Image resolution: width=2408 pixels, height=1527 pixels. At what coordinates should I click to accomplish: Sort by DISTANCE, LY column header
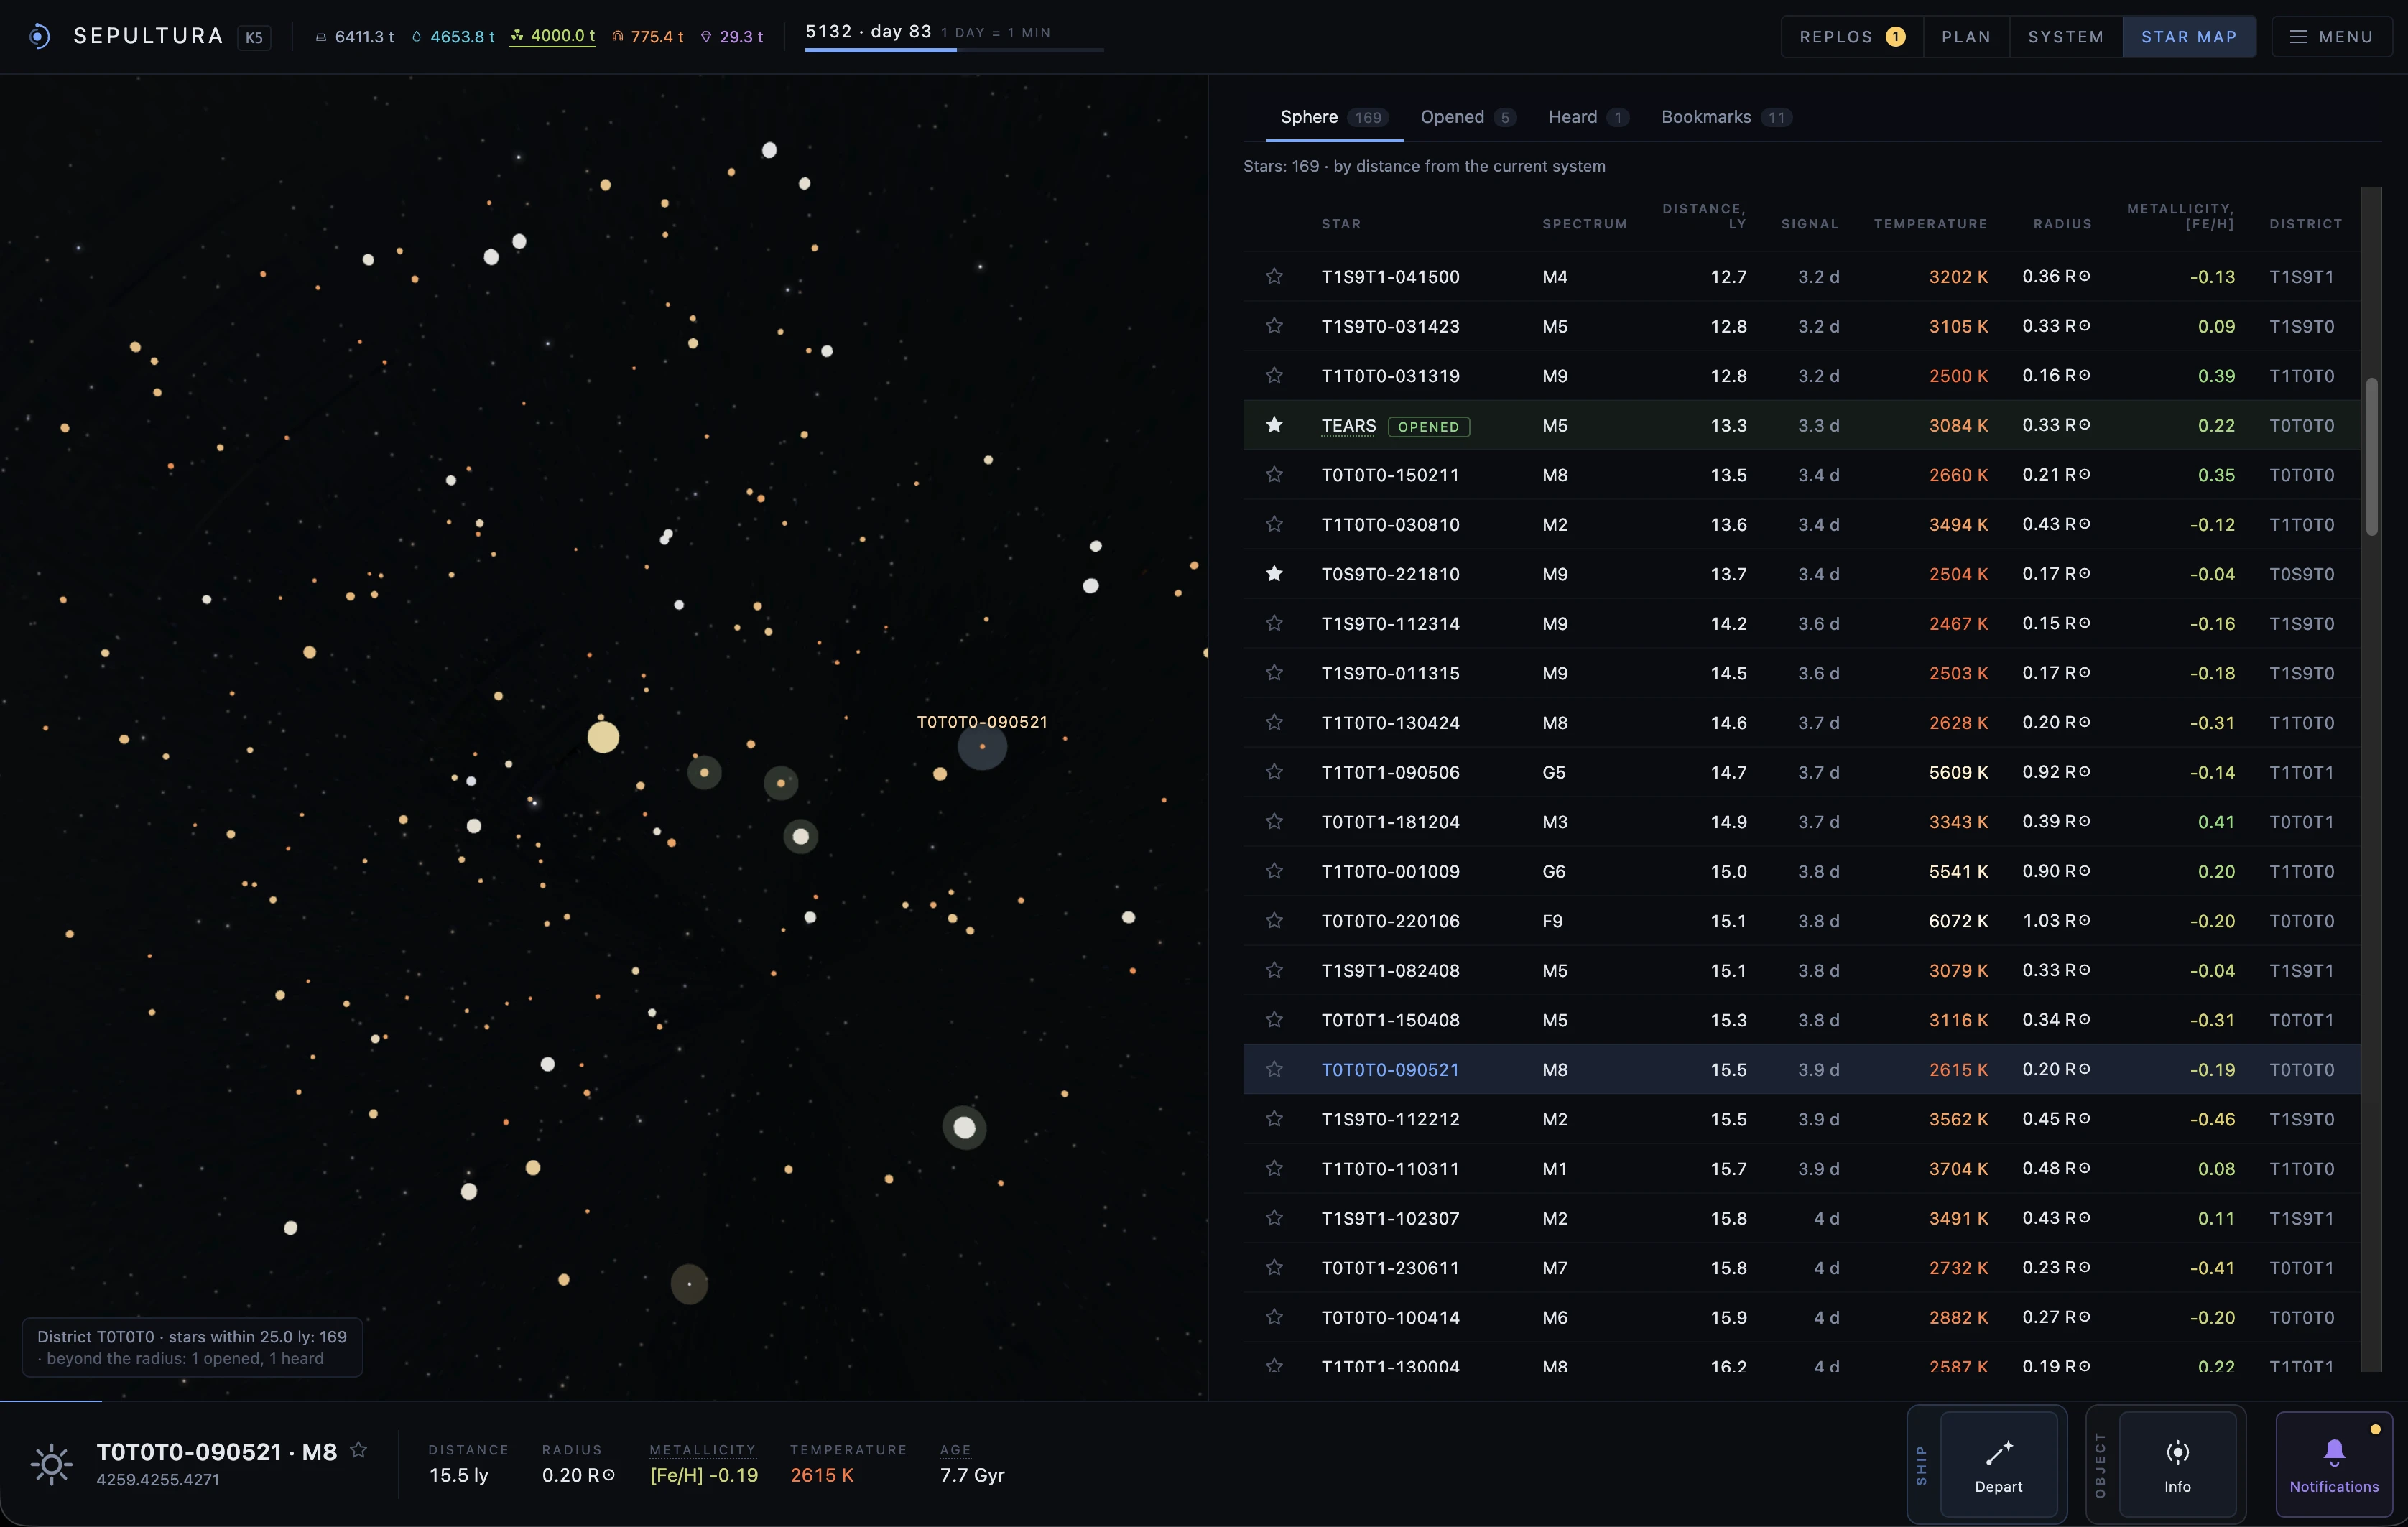point(1704,215)
